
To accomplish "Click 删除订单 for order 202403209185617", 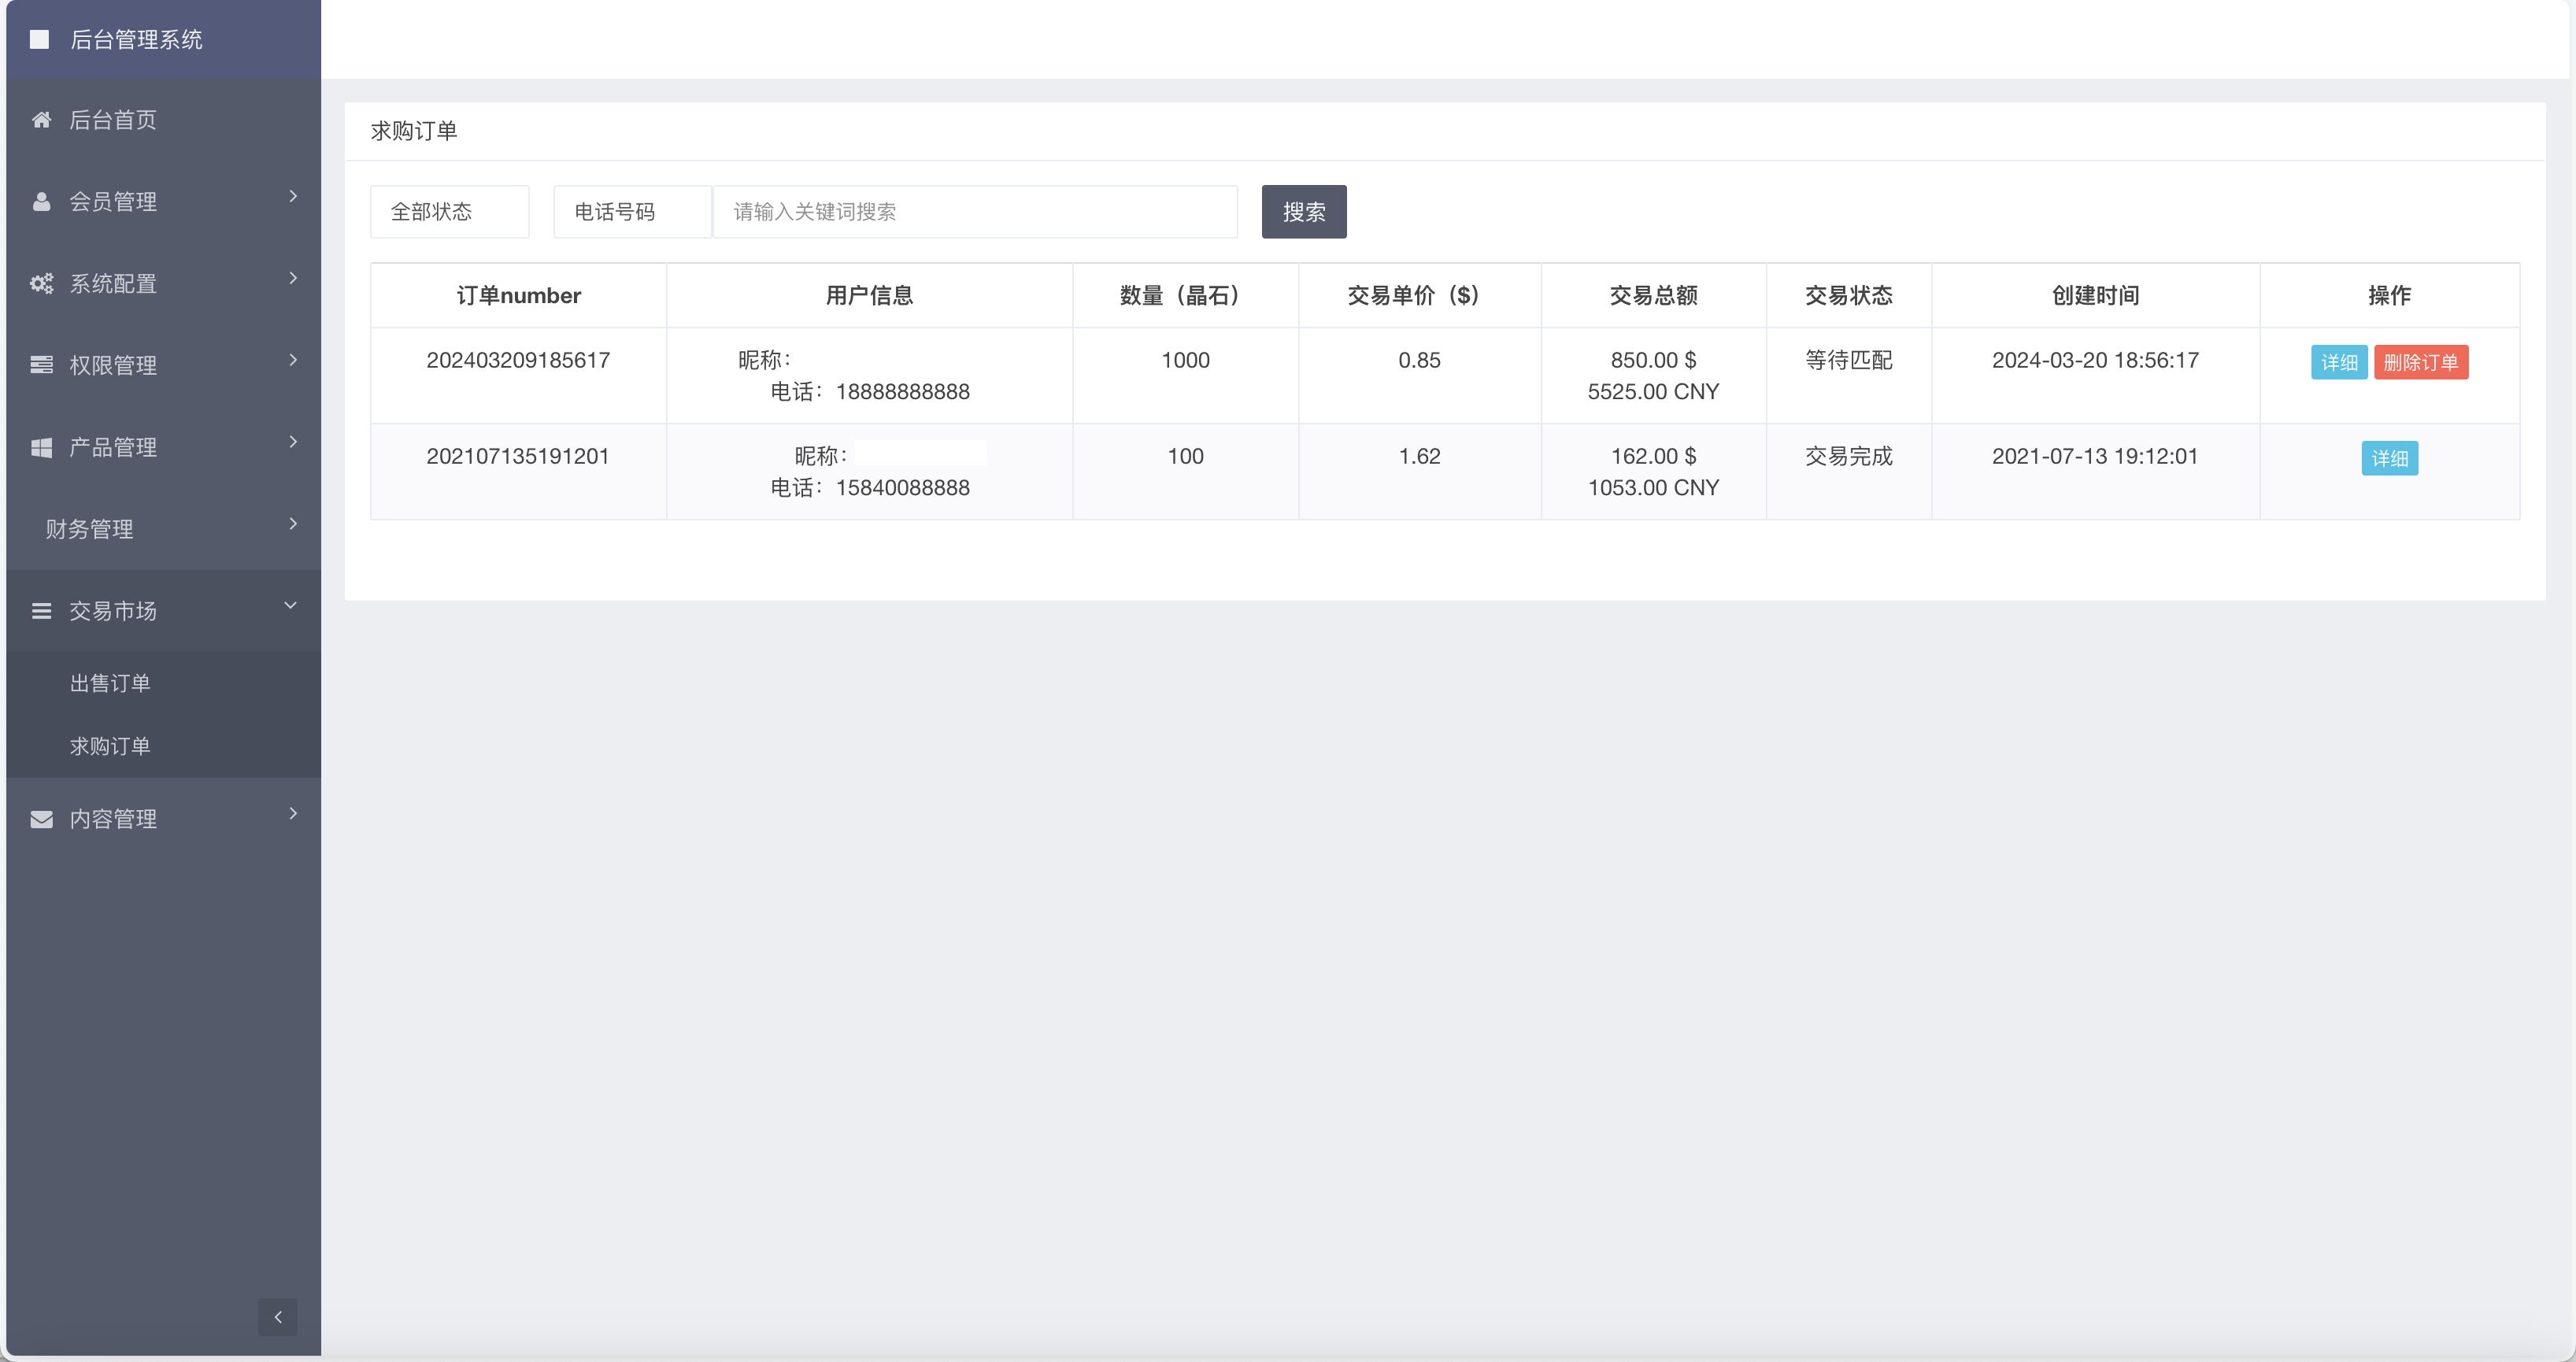I will tap(2420, 362).
